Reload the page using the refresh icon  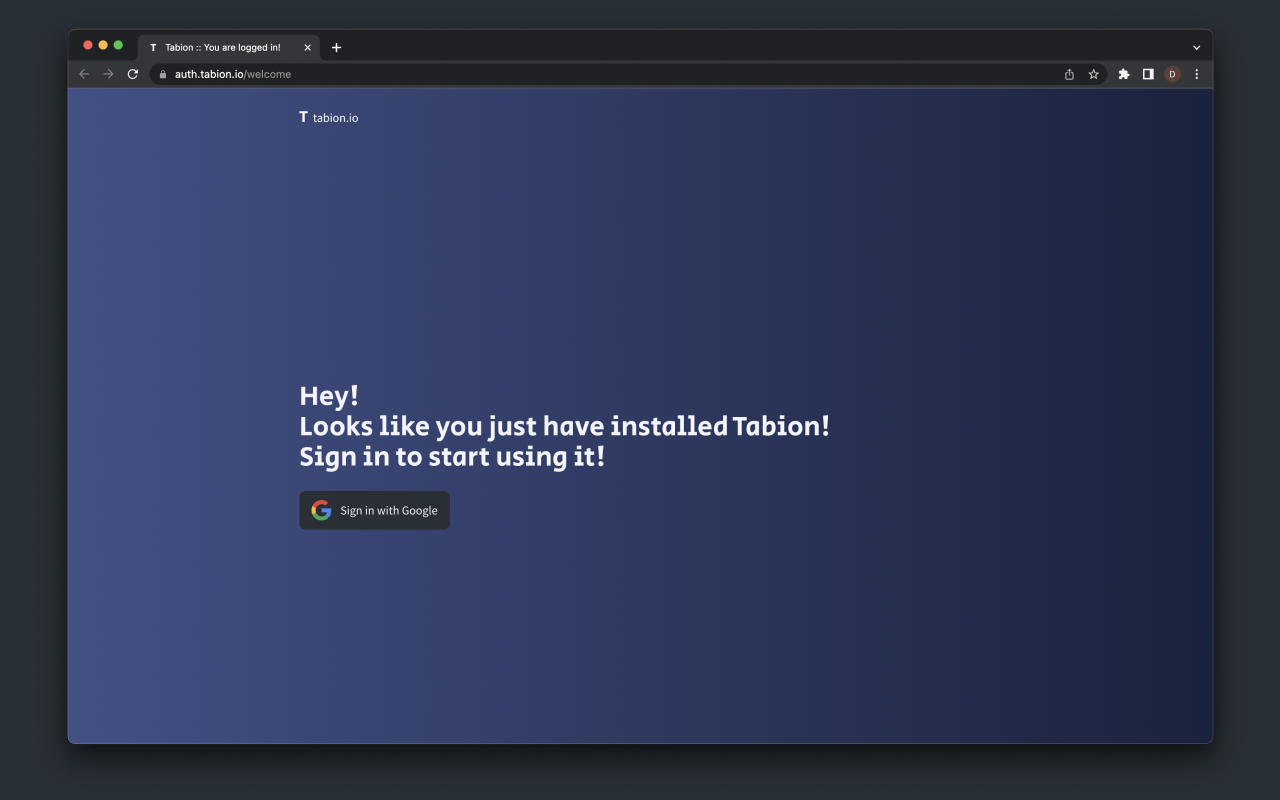[132, 73]
